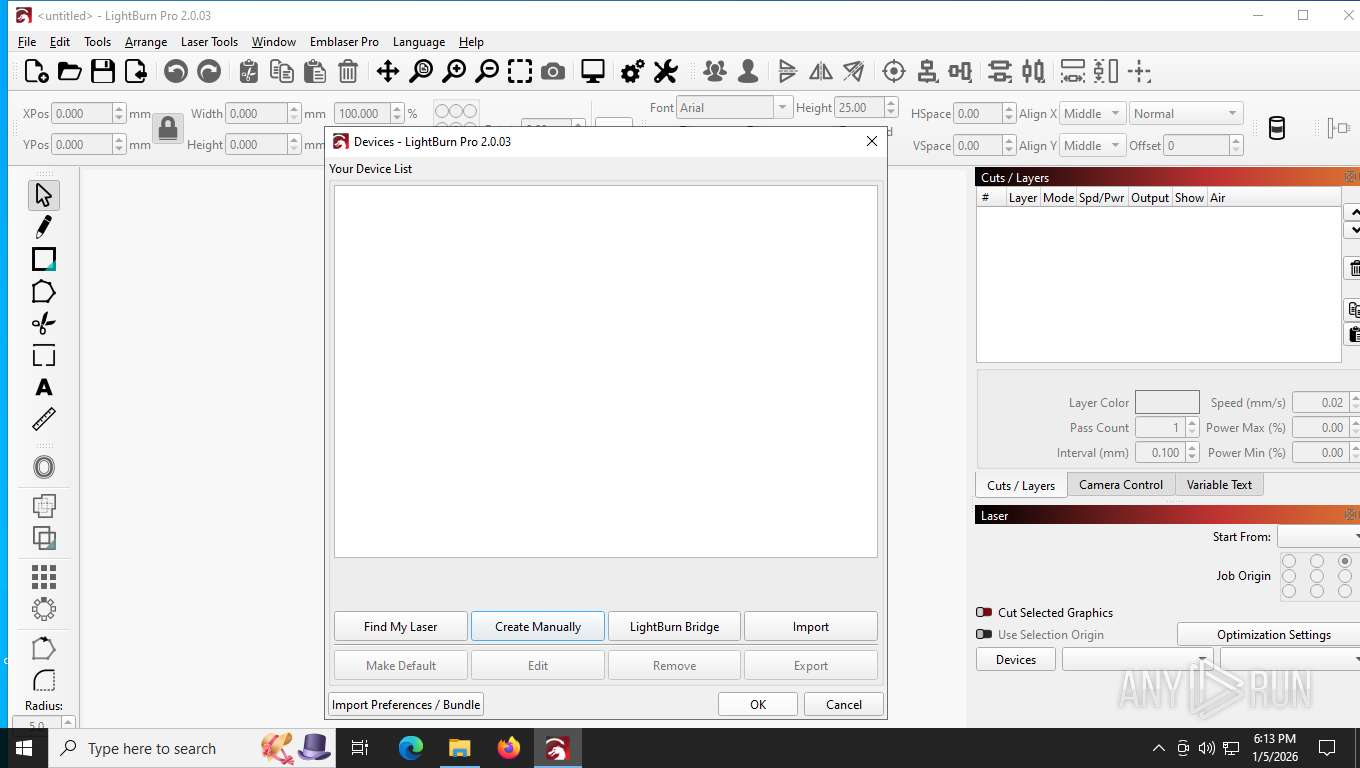The height and width of the screenshot is (768, 1360).
Task: Click the Import button in the Devices dialog
Action: click(811, 627)
